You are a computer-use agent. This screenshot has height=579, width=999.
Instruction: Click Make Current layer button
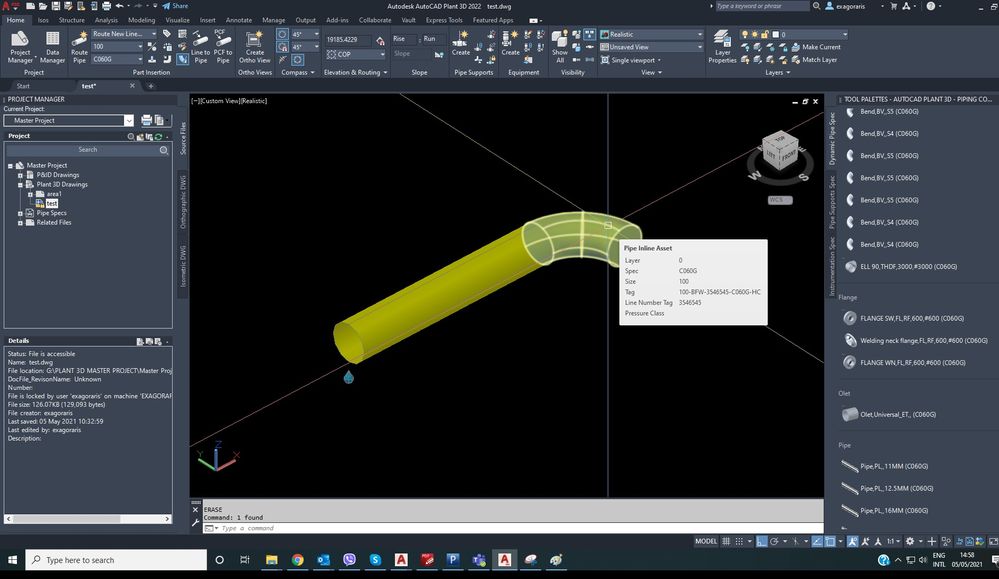tap(816, 47)
